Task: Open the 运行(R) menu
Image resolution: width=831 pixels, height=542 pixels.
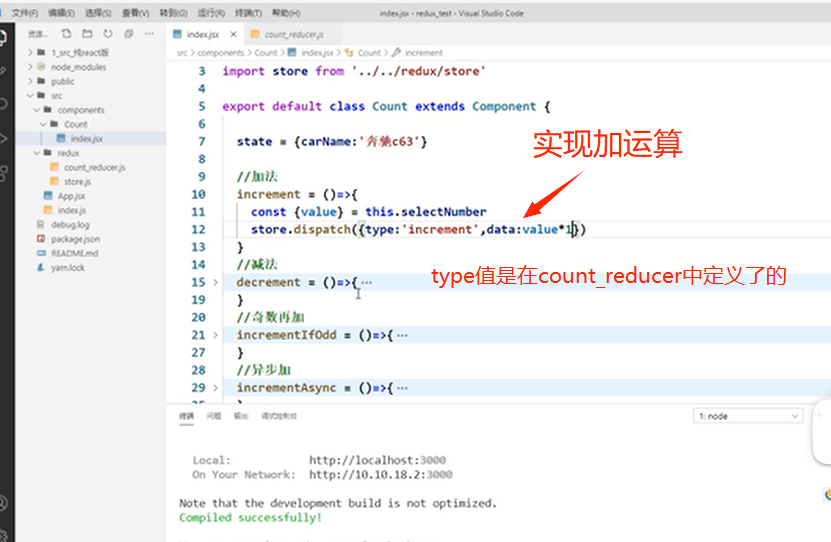Action: 211,13
